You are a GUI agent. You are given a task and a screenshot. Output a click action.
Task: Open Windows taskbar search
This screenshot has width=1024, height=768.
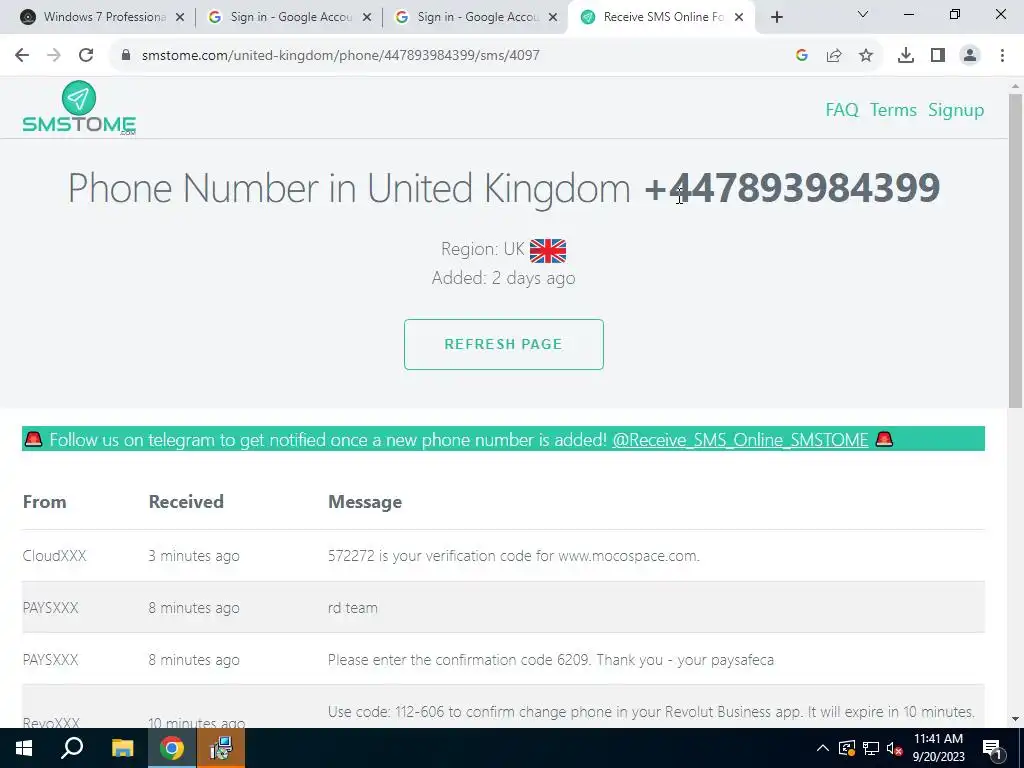(x=72, y=748)
